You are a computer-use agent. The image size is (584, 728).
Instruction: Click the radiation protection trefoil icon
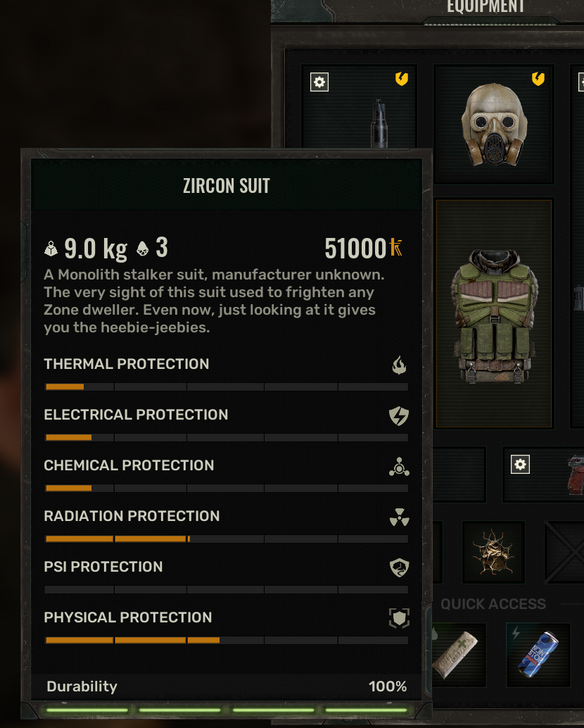pyautogui.click(x=399, y=517)
